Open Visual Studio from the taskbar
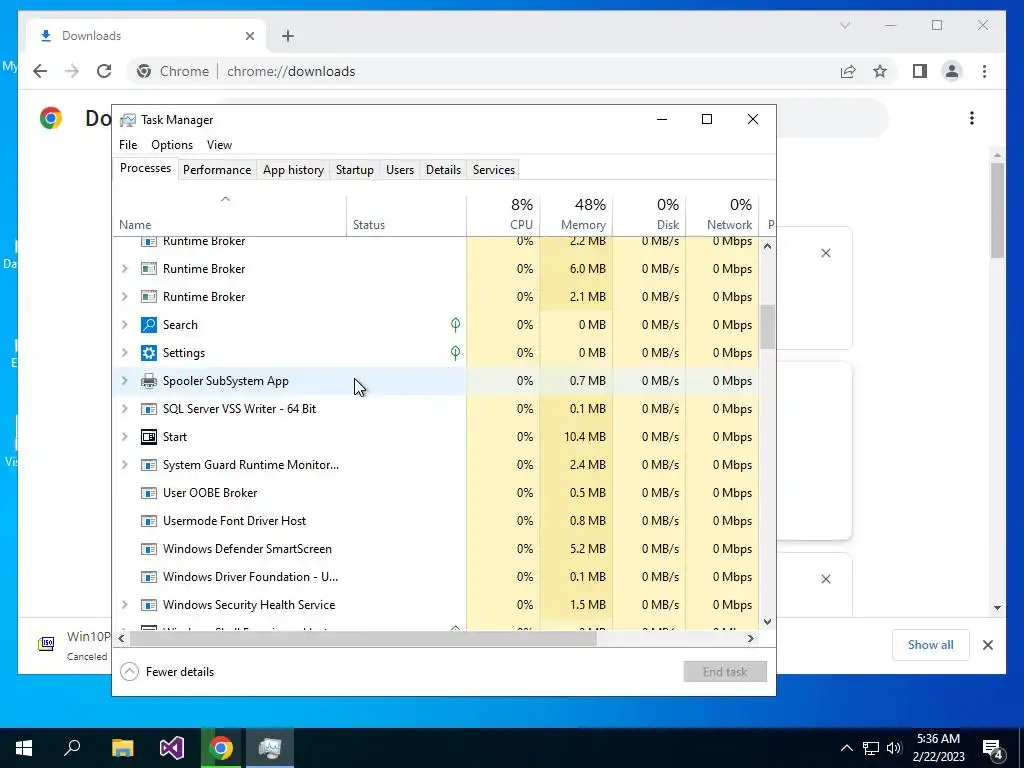The image size is (1024, 768). tap(172, 748)
